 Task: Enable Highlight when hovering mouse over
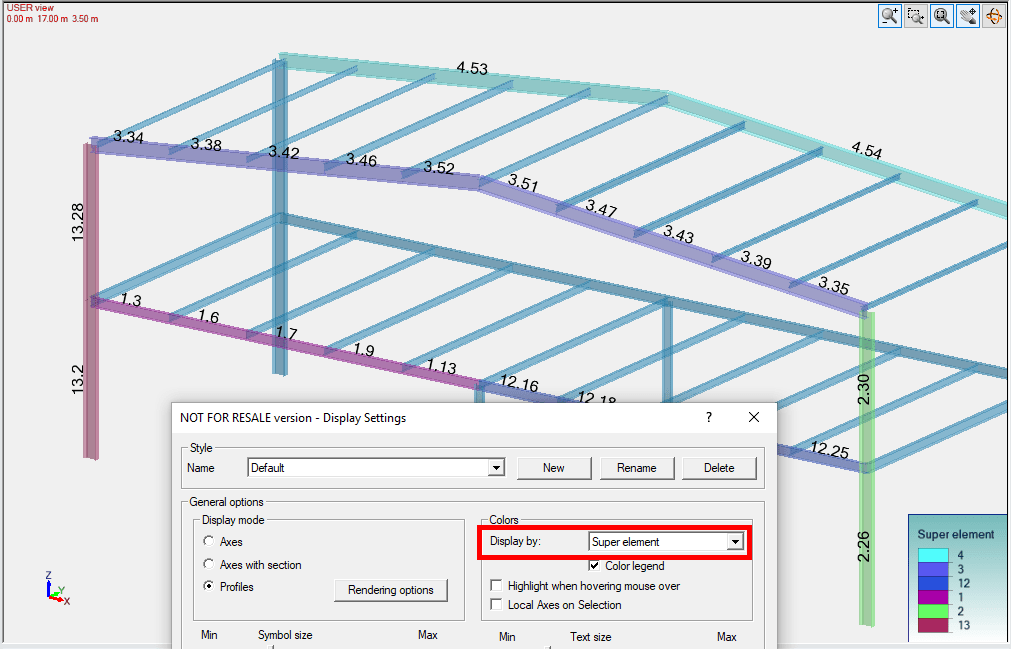click(x=497, y=586)
